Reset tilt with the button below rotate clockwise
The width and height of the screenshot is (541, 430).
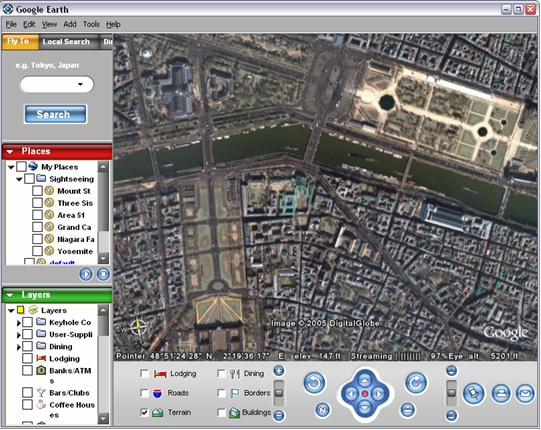pyautogui.click(x=407, y=410)
